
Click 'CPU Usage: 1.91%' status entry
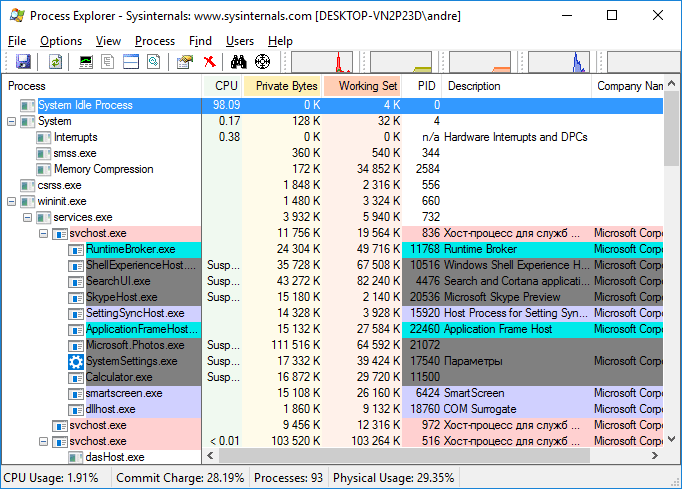pyautogui.click(x=51, y=478)
